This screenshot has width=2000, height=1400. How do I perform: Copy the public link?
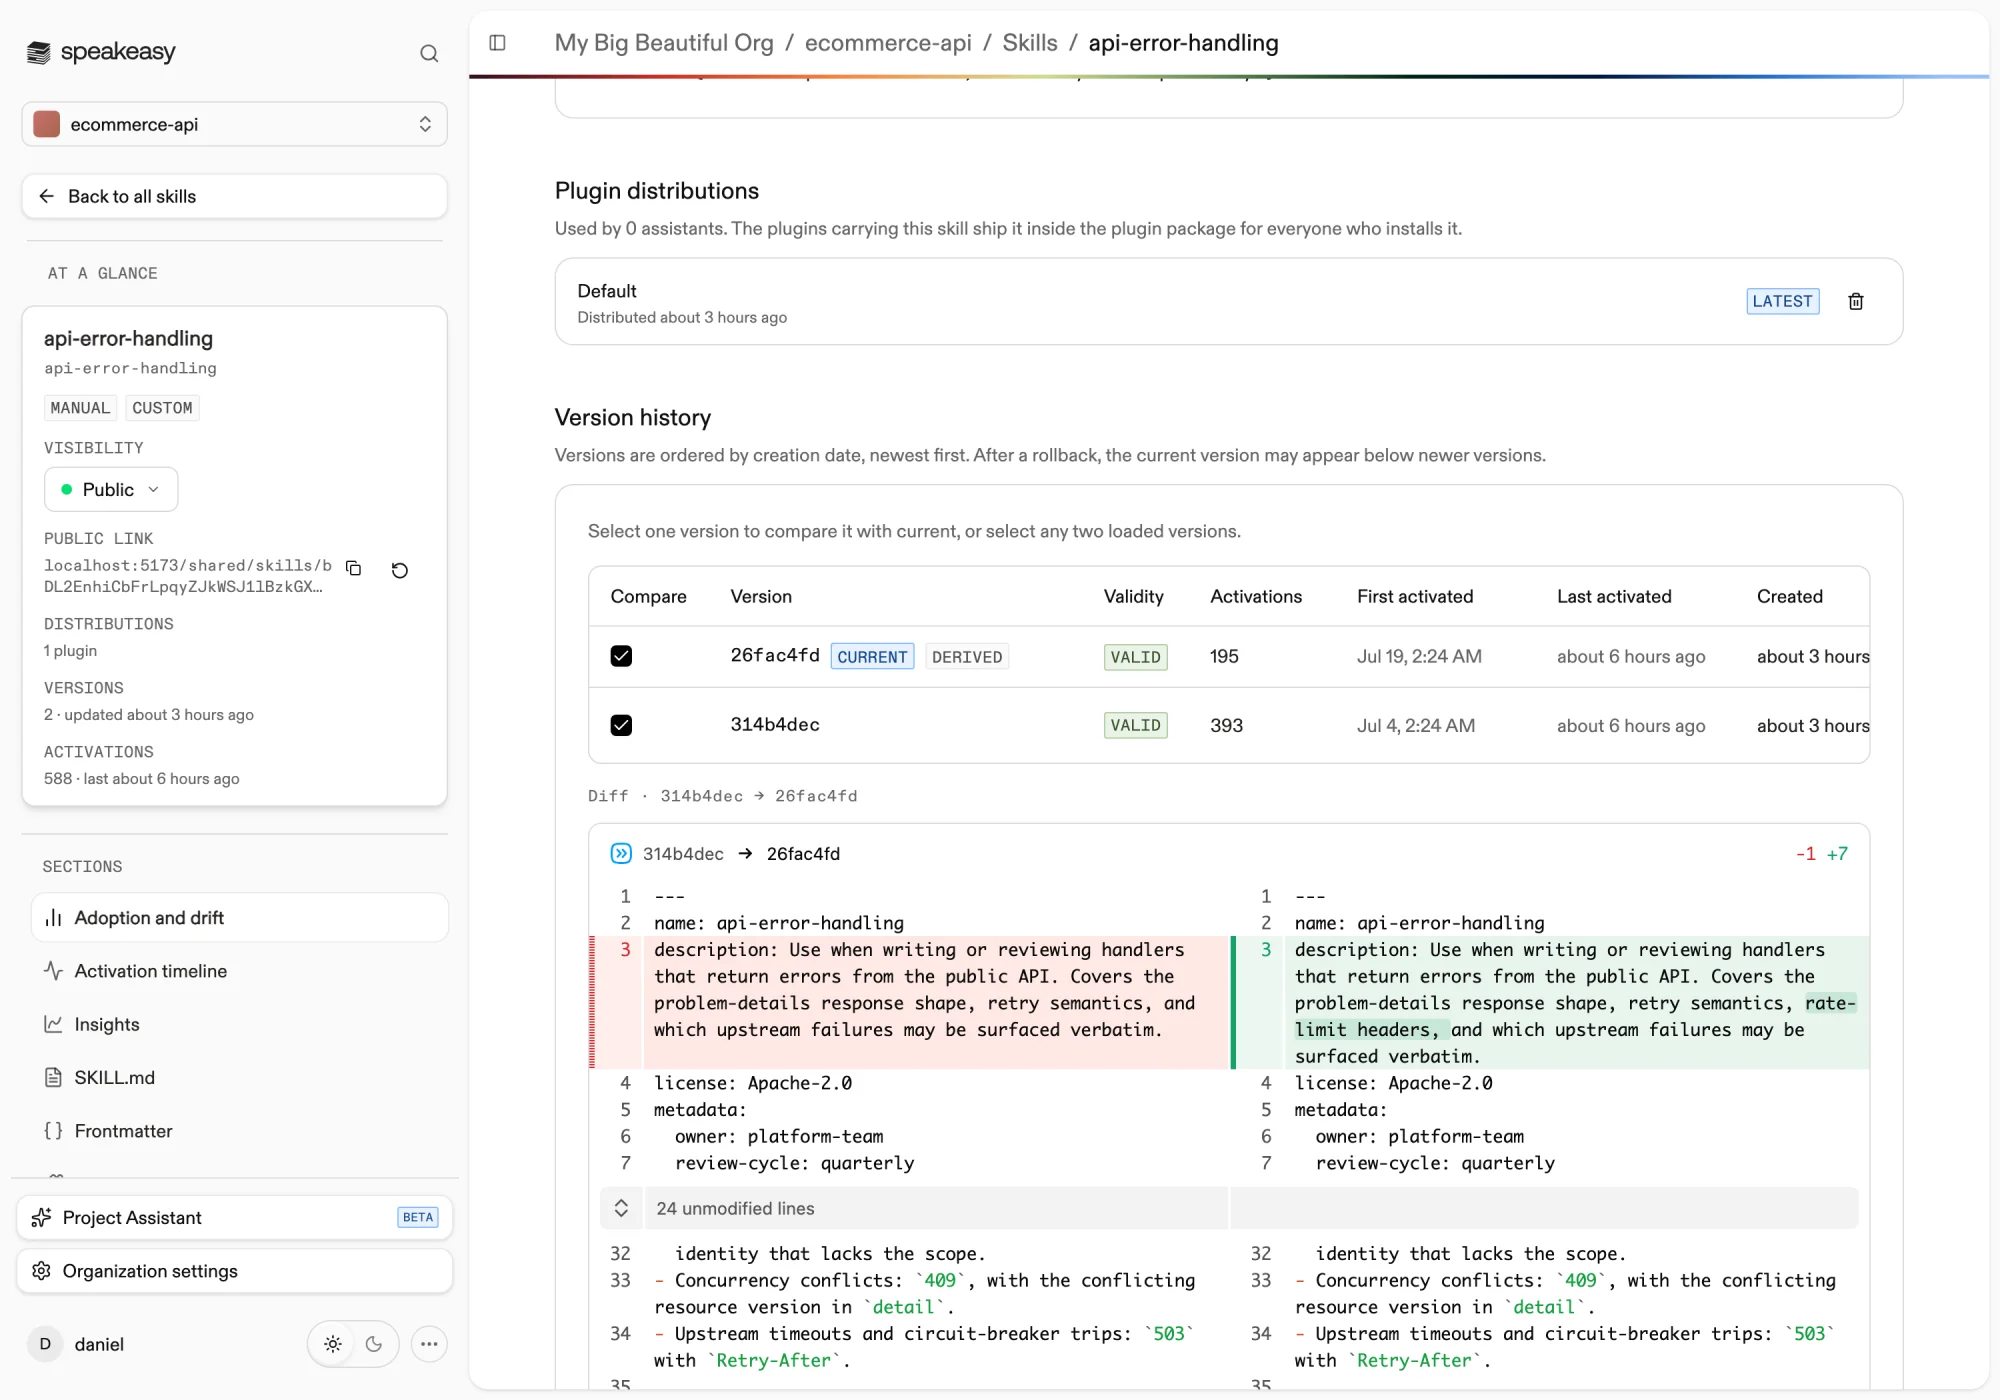pos(354,568)
